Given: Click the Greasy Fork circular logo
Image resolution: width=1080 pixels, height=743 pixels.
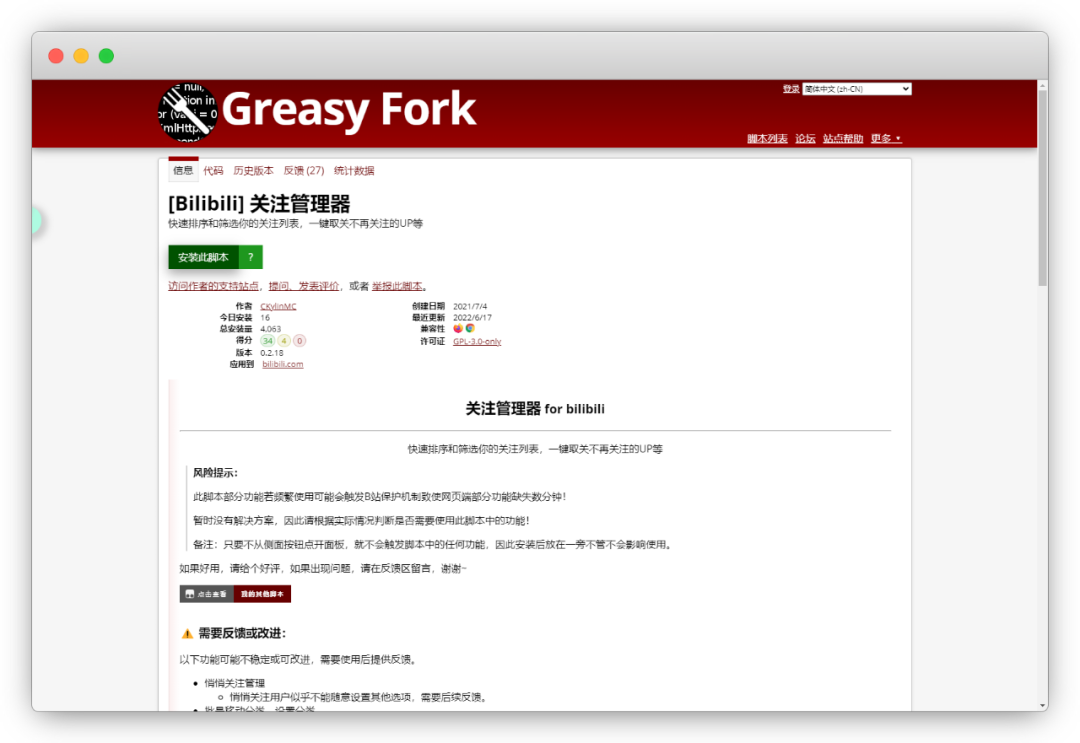Looking at the screenshot, I should pyautogui.click(x=187, y=113).
